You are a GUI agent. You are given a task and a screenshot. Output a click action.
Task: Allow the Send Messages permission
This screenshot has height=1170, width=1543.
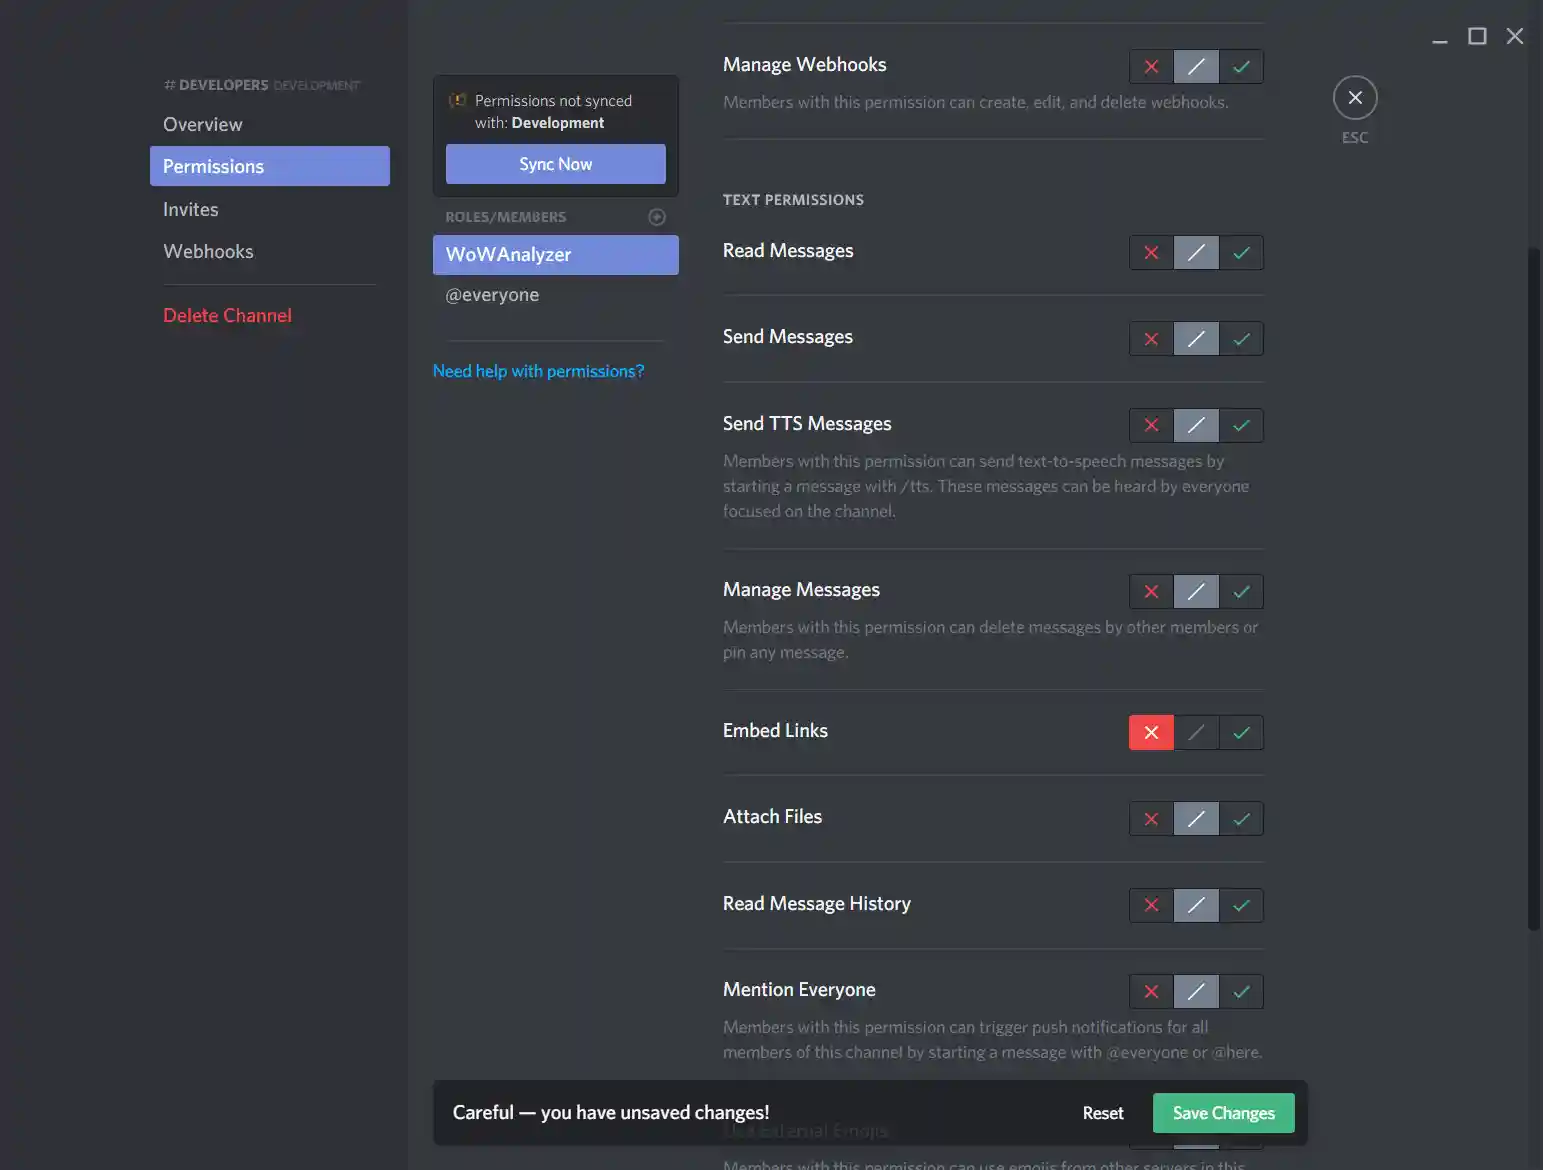coord(1241,339)
